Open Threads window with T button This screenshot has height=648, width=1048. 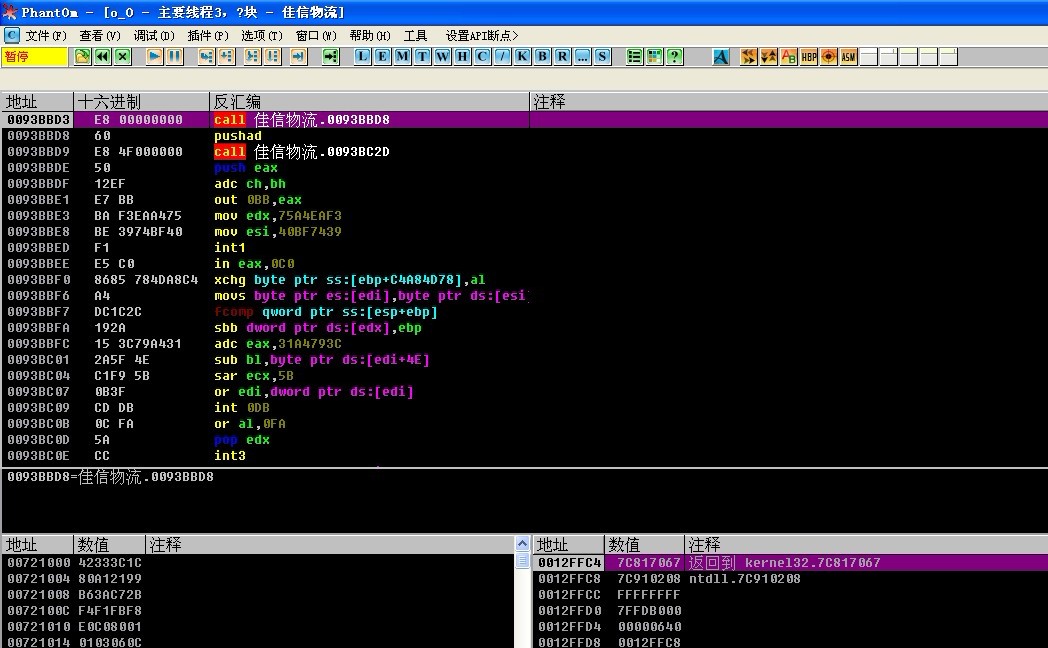(422, 57)
